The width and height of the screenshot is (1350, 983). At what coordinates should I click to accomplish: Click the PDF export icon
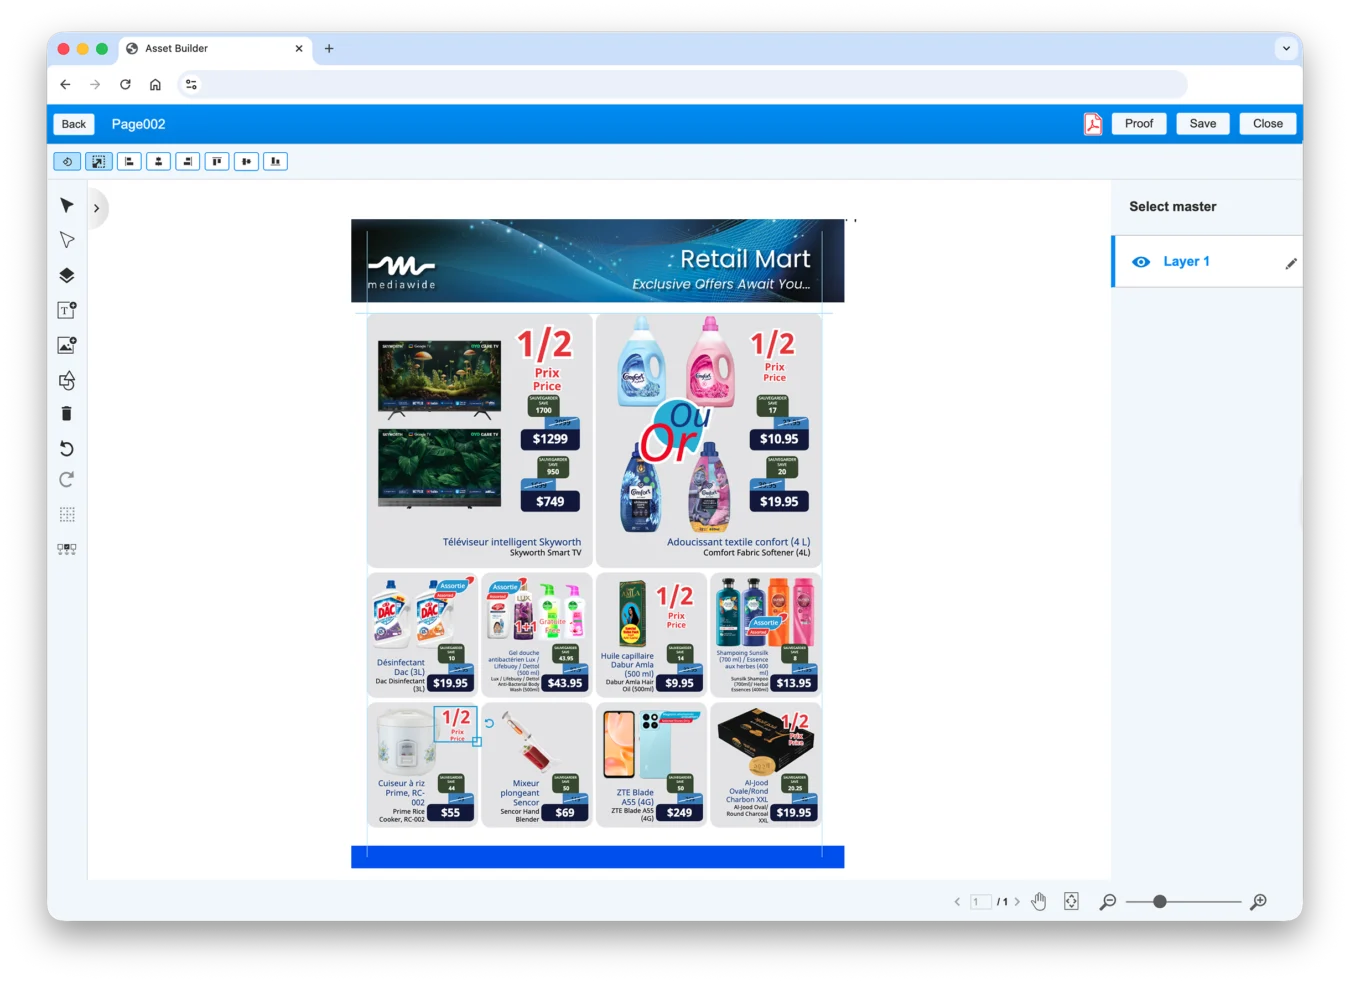pyautogui.click(x=1092, y=123)
